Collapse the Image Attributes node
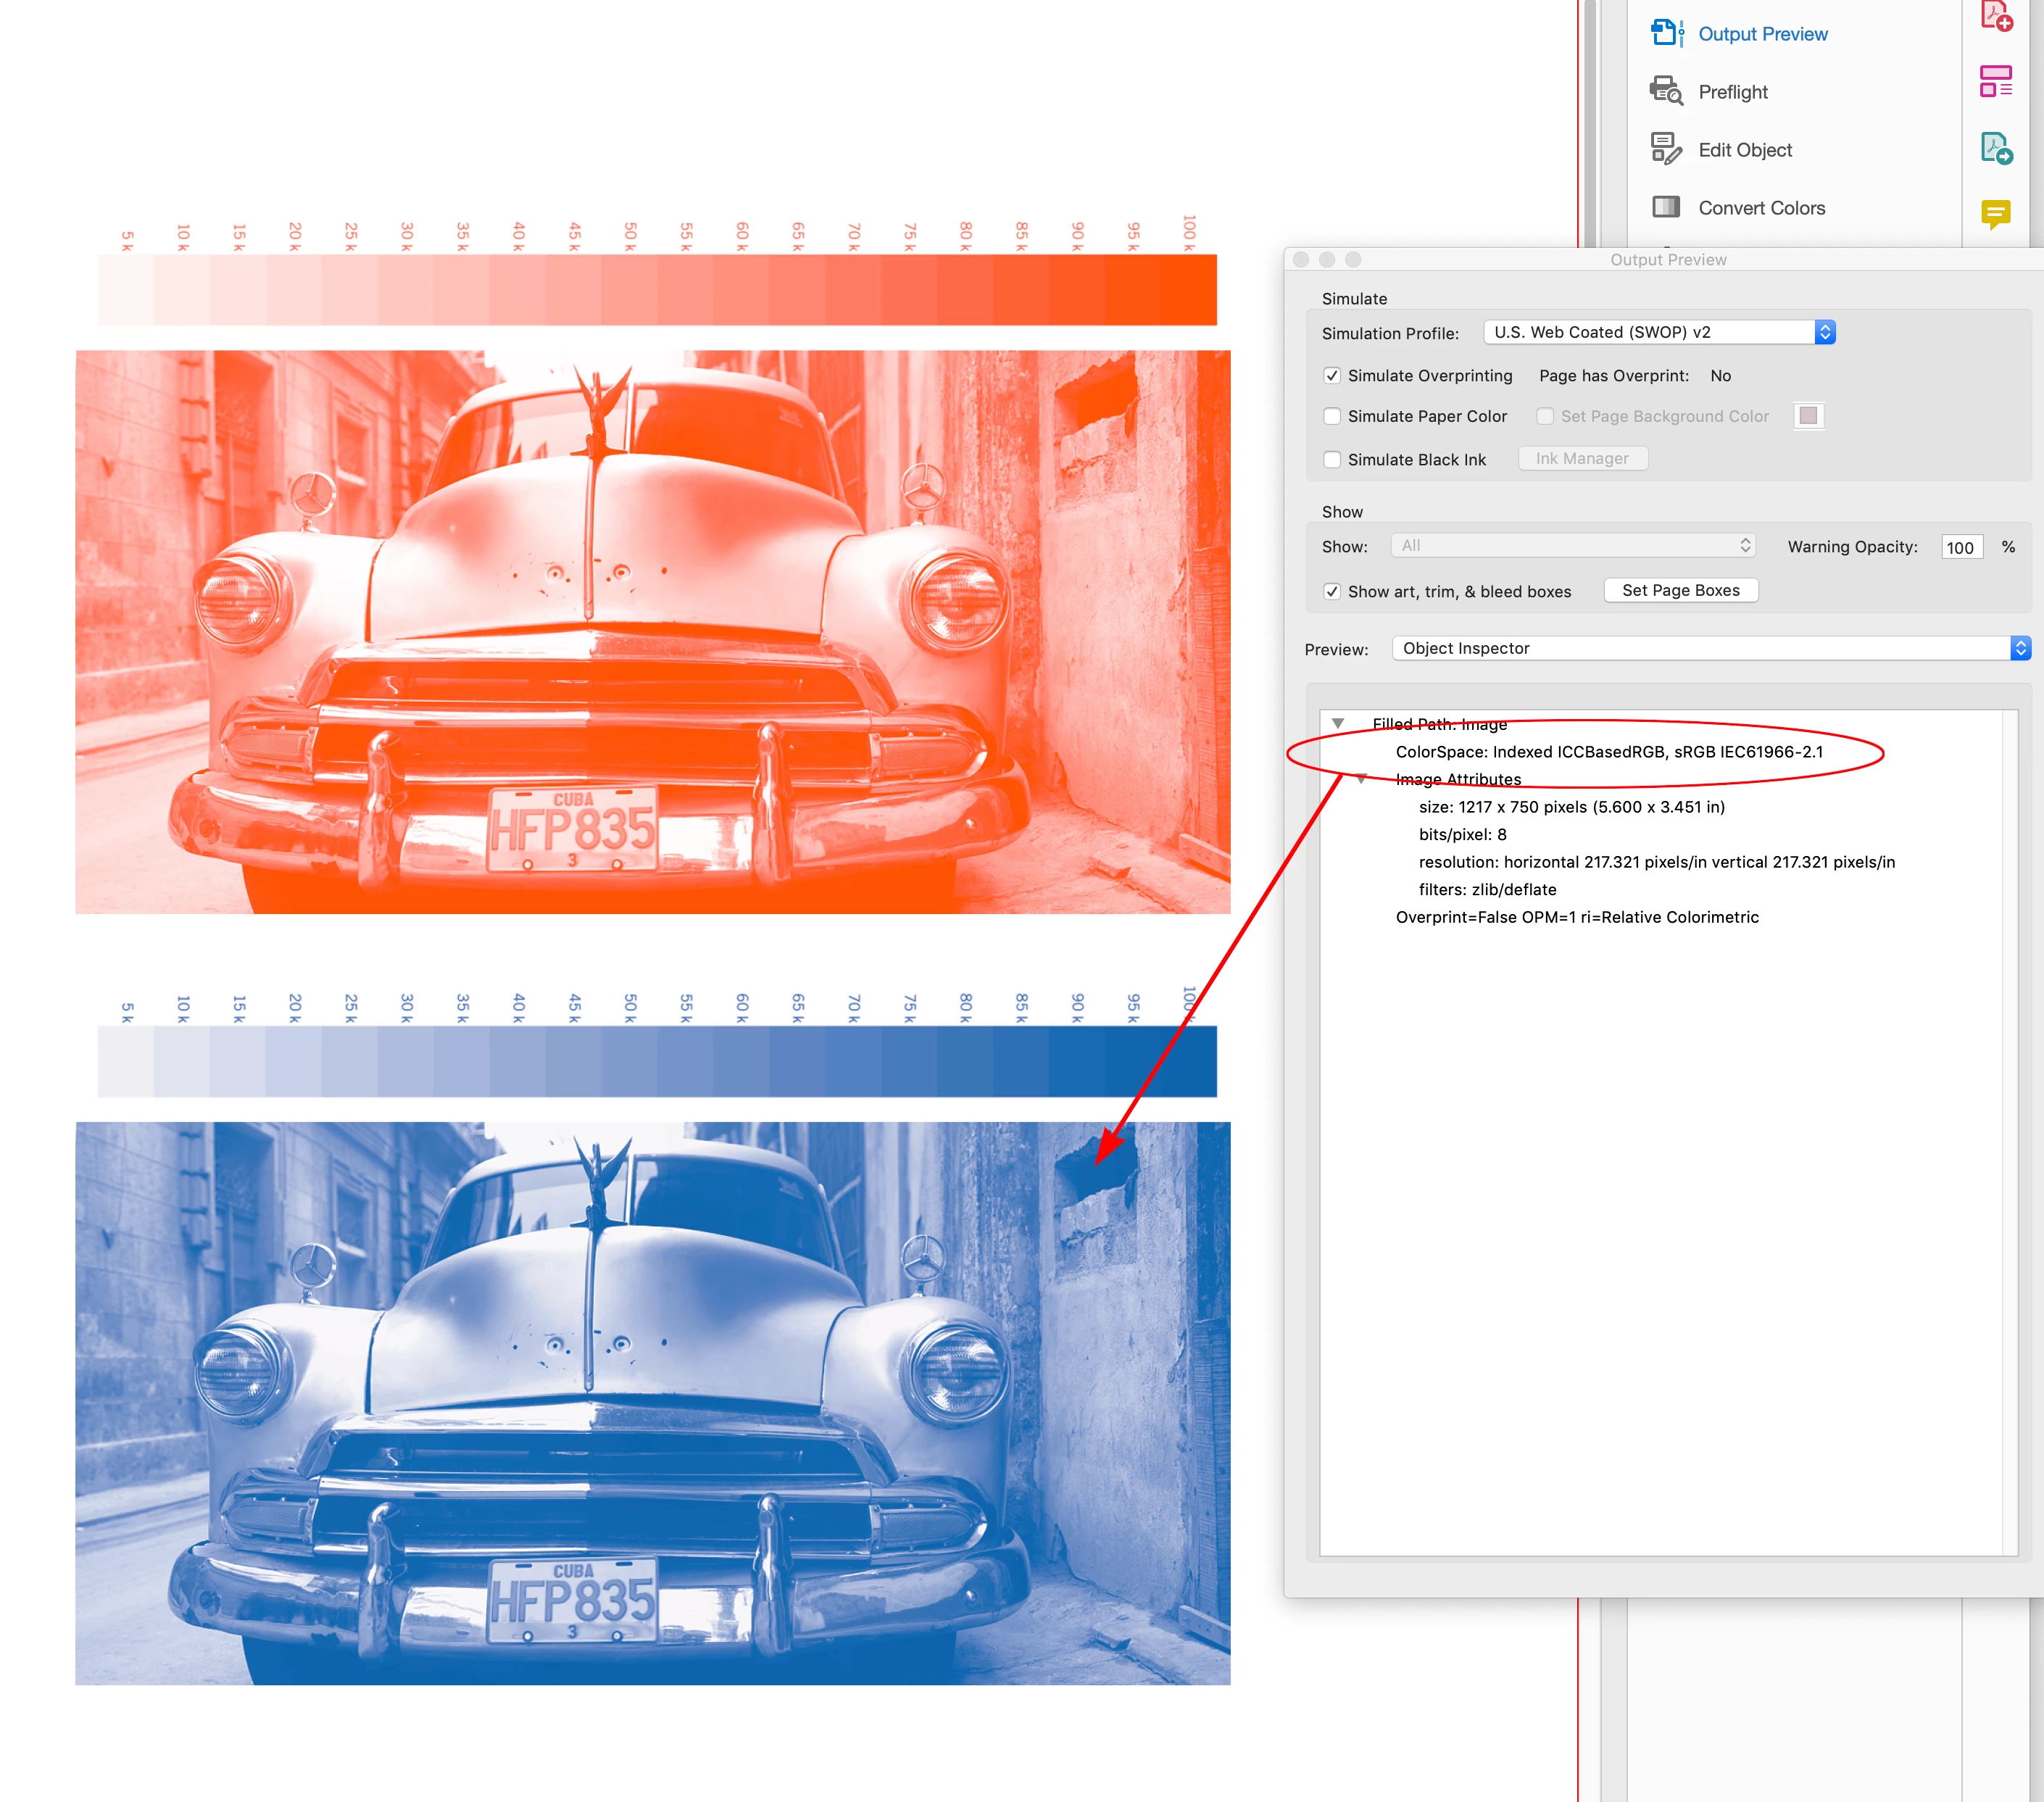The height and width of the screenshot is (1802, 2044). [1361, 779]
